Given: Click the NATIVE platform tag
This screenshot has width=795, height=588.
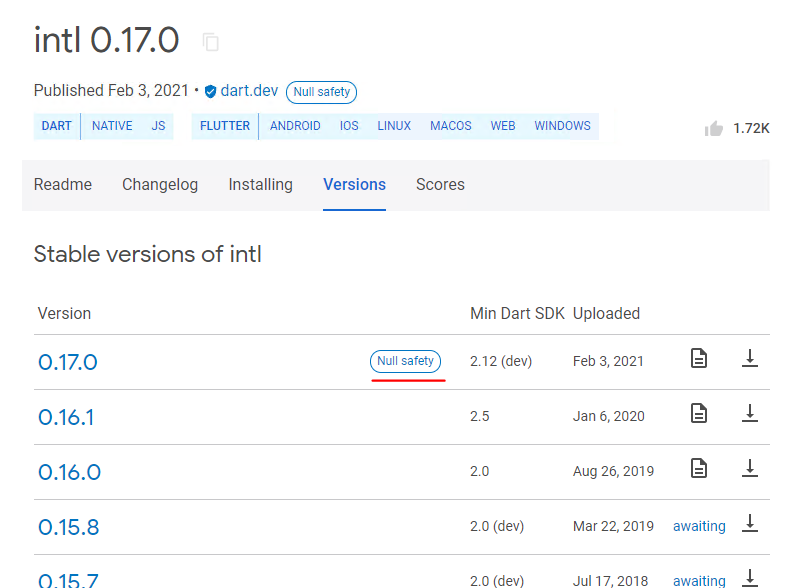Looking at the screenshot, I should tap(112, 126).
